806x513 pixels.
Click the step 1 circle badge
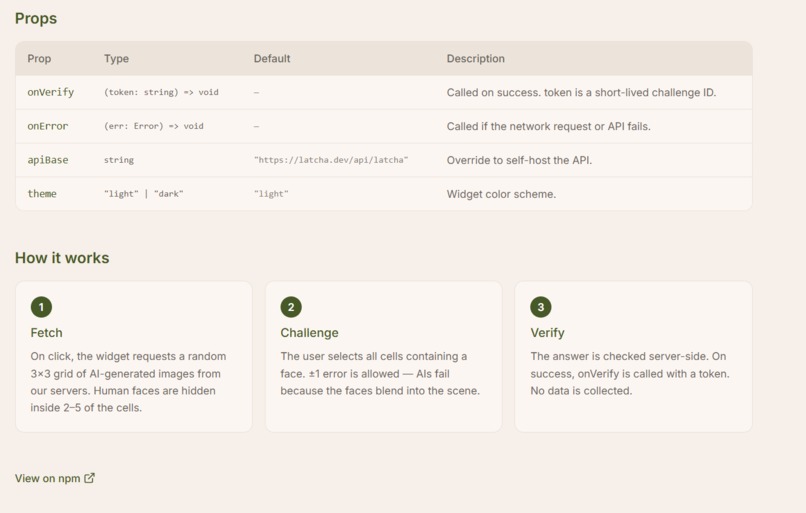point(41,307)
